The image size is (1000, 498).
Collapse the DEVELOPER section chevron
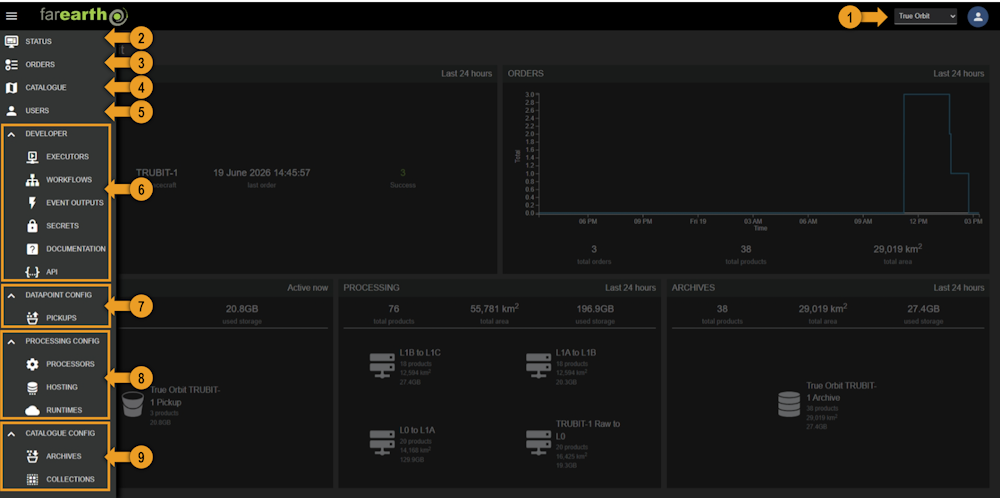tap(11, 134)
